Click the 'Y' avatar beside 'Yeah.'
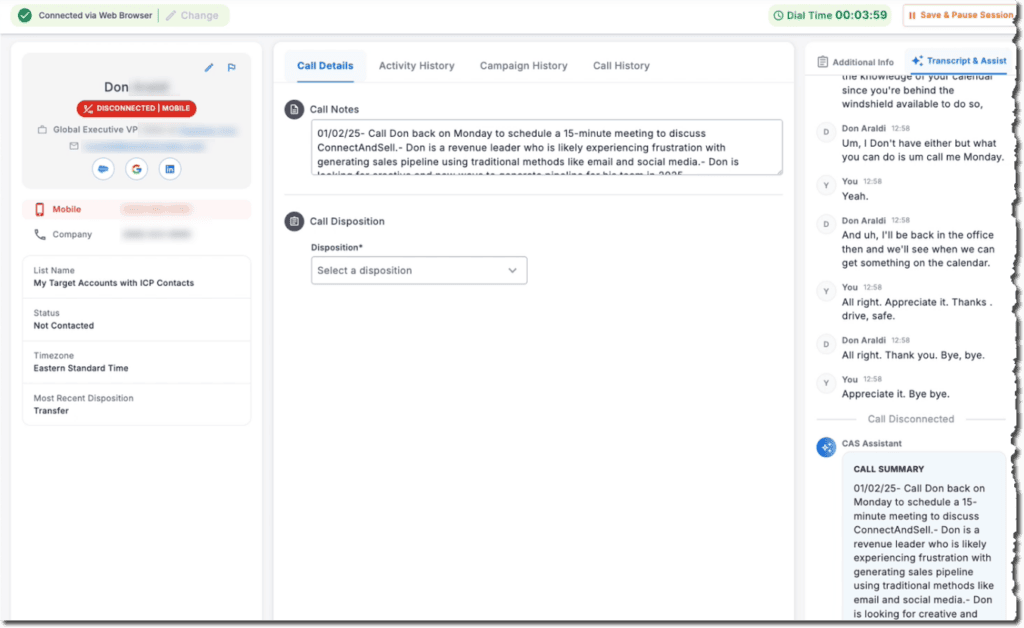 [826, 185]
